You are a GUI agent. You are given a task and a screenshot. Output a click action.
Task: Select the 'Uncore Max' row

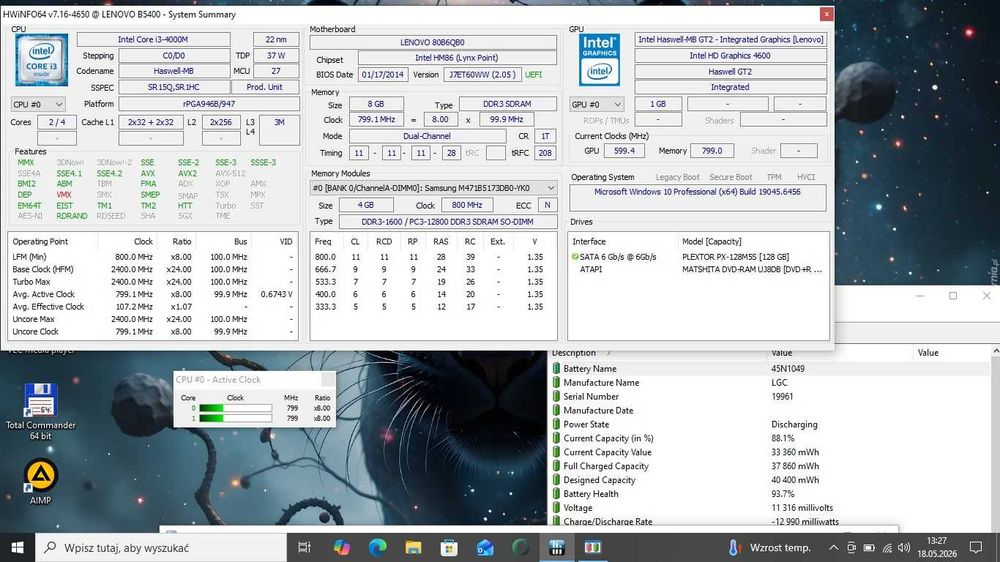[152, 319]
